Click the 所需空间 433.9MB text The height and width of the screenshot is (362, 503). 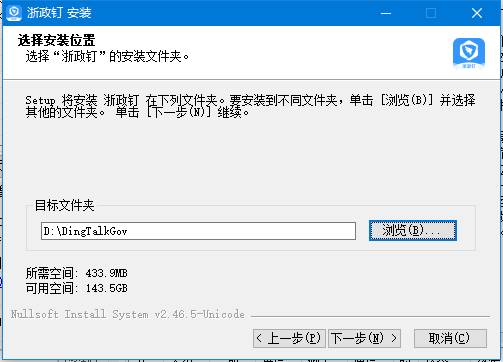pos(76,273)
